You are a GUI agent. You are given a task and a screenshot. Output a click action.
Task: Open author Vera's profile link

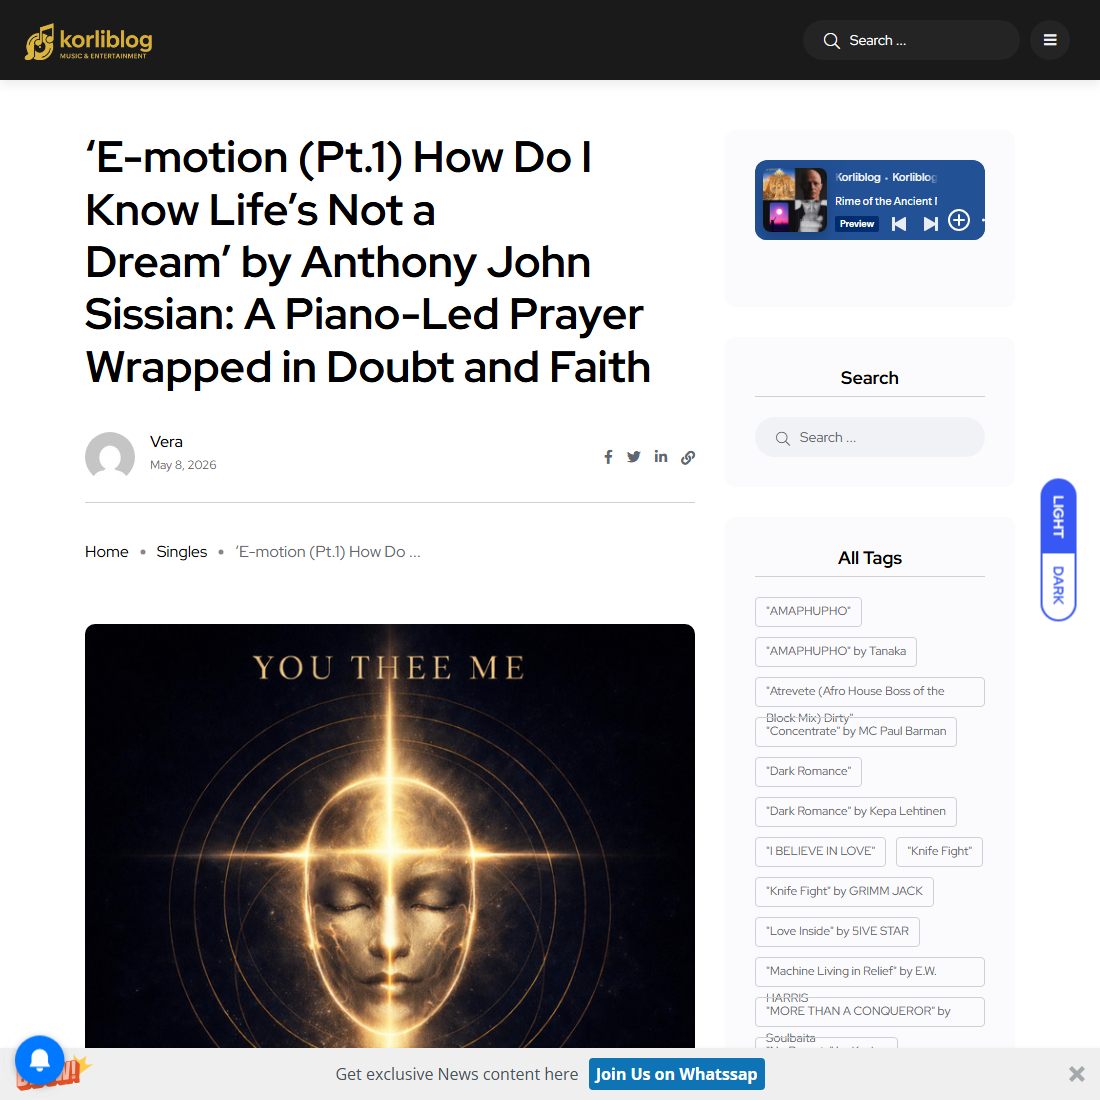pos(166,442)
